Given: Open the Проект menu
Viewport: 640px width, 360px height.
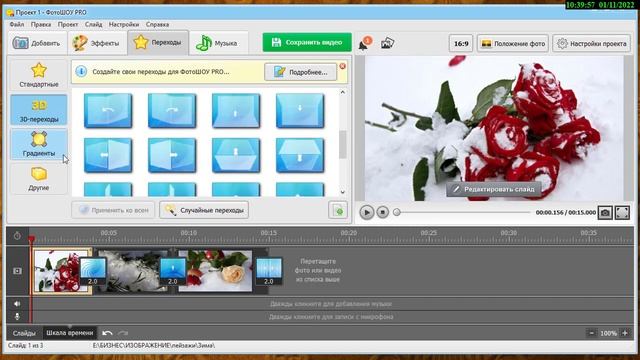Looking at the screenshot, I should pos(68,24).
